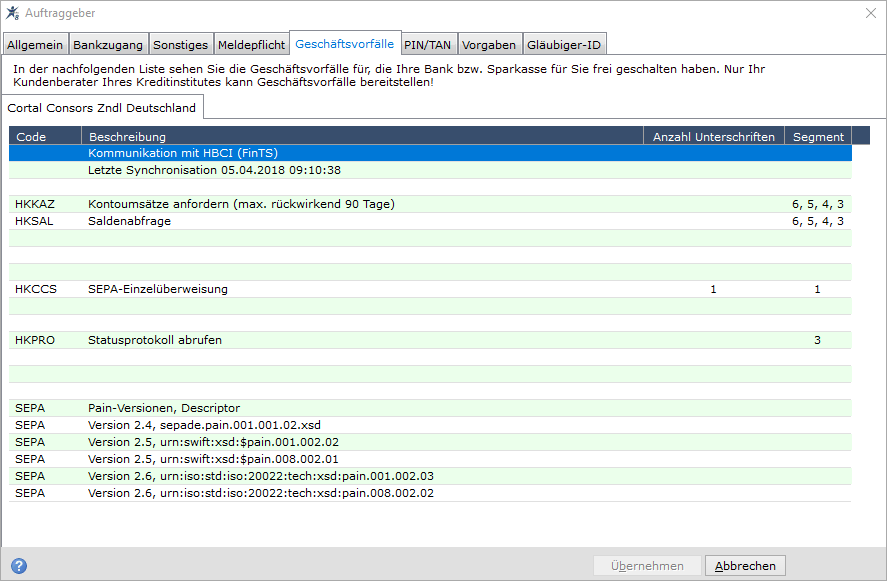The width and height of the screenshot is (887, 581).
Task: Click the Beschreibung column header
Action: pos(363,136)
